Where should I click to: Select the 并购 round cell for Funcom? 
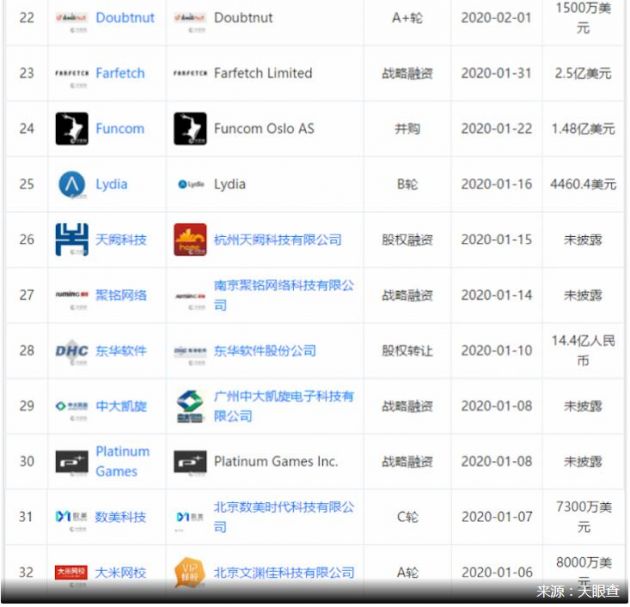[x=407, y=129]
